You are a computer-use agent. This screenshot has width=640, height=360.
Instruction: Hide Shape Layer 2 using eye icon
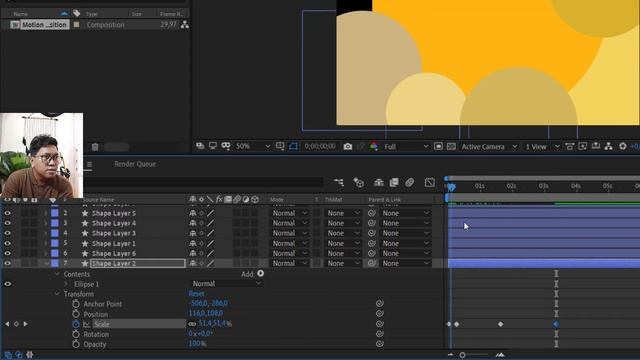point(7,264)
